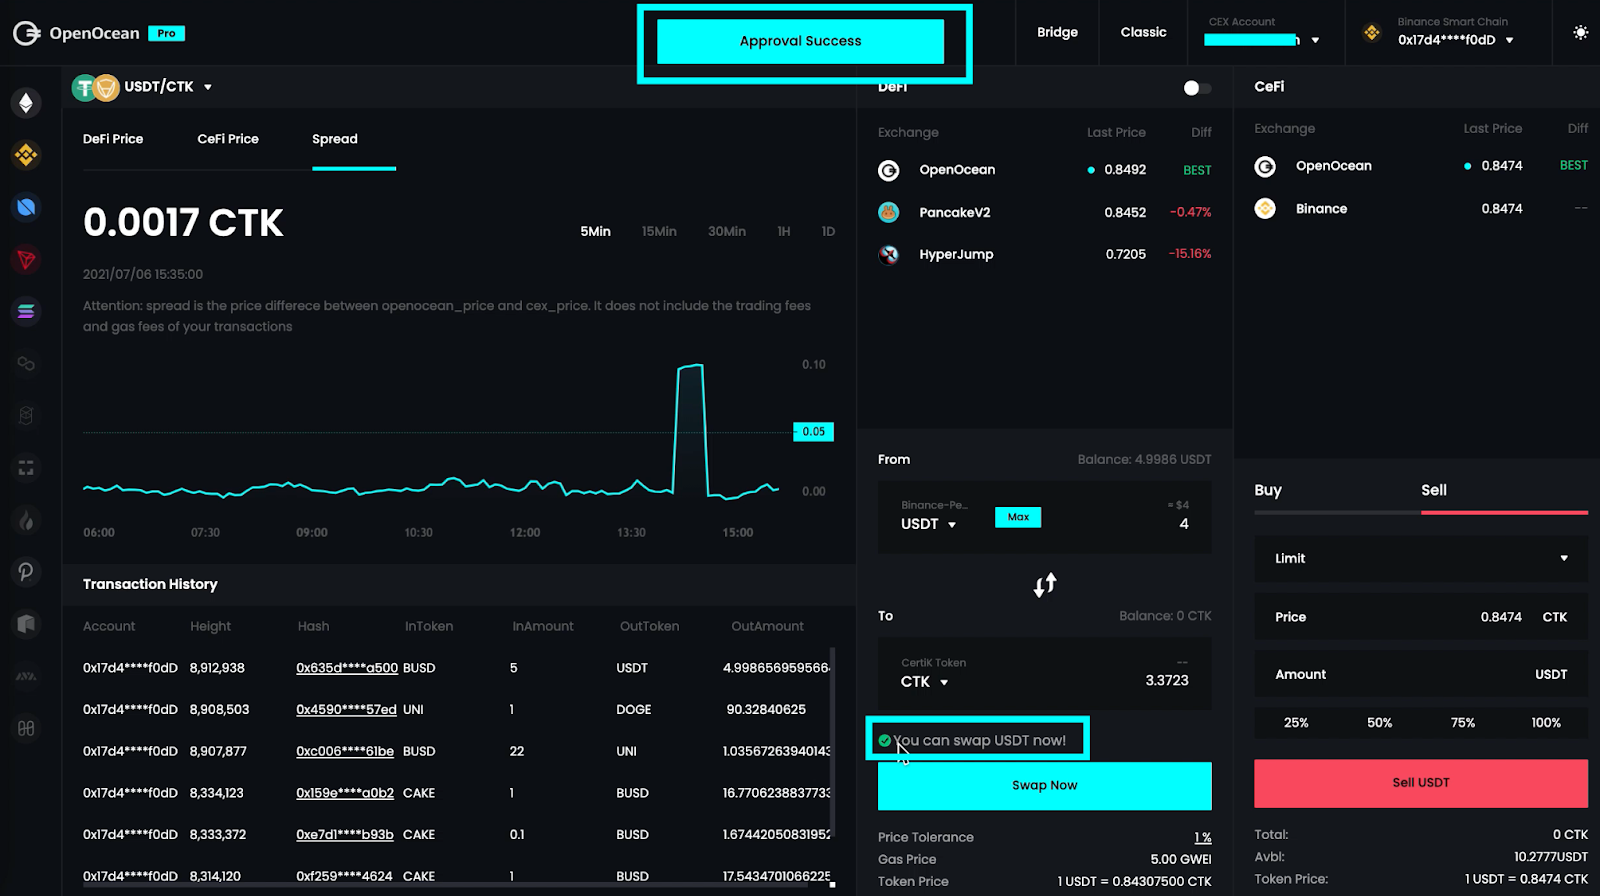Open the From token USDT dropdown
Viewport: 1600px width, 896px height.
click(x=928, y=524)
